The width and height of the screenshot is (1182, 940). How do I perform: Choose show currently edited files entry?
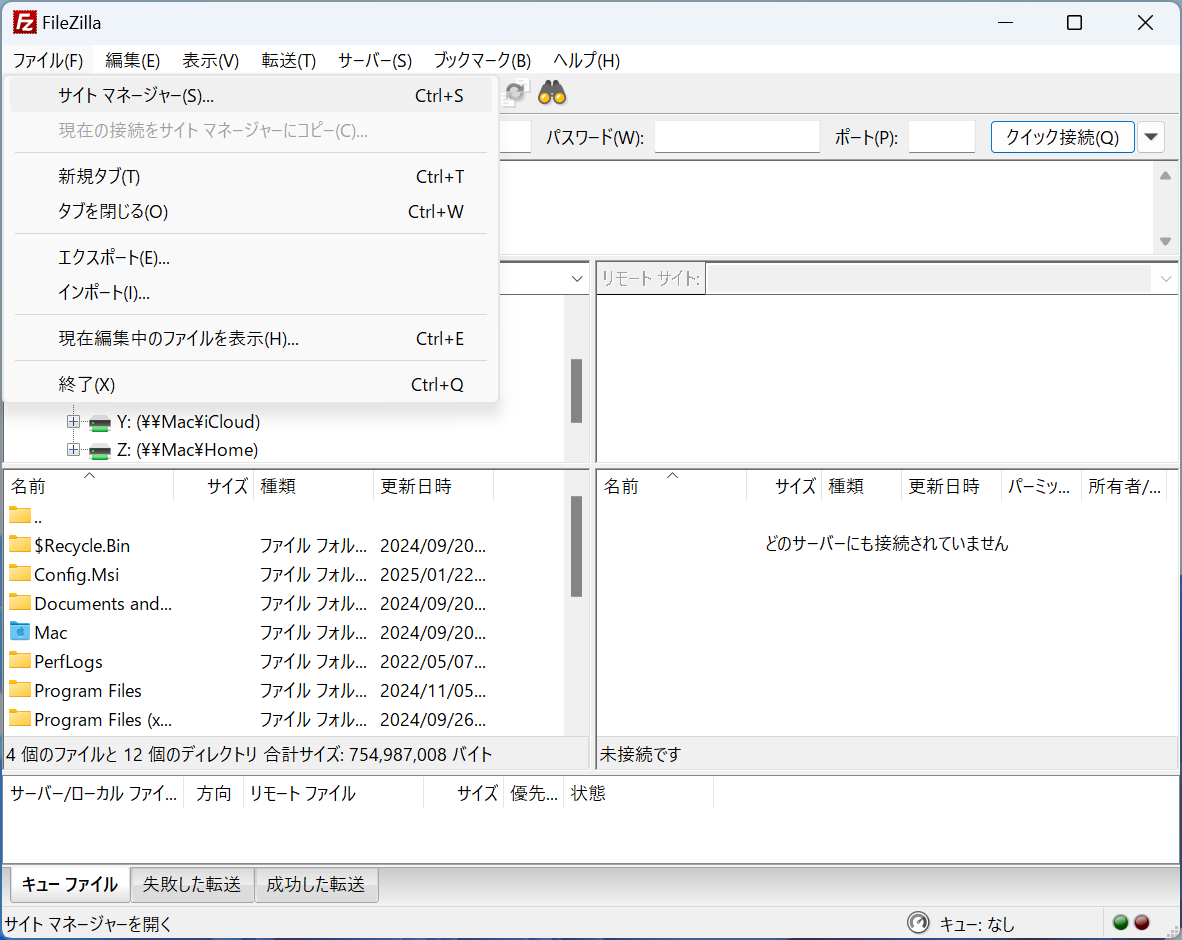[x=250, y=339]
